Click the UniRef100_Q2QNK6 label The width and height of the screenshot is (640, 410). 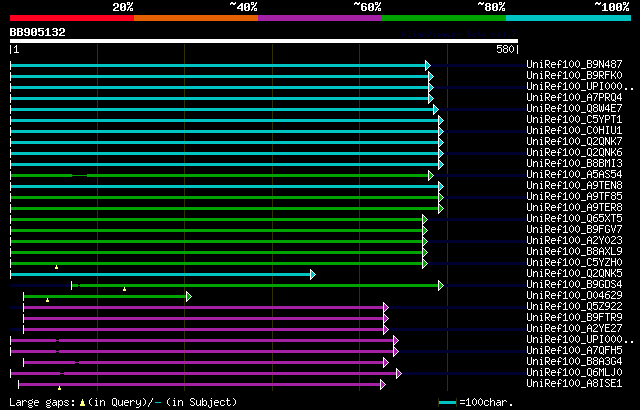pyautogui.click(x=574, y=153)
